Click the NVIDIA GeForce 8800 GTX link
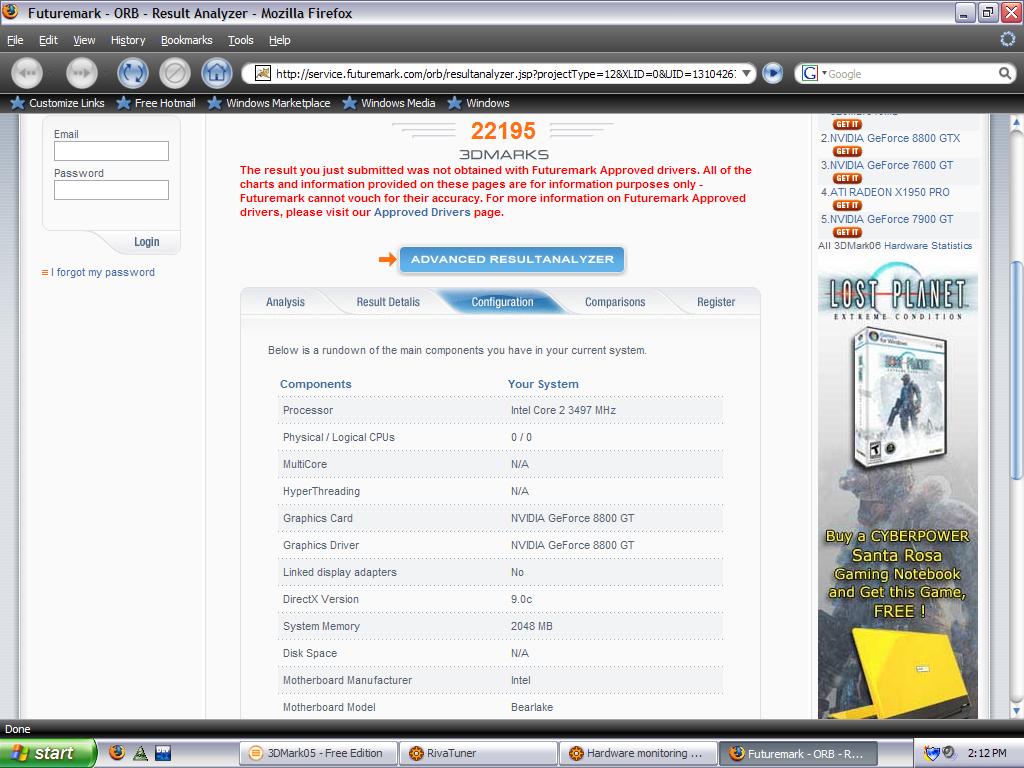 point(895,138)
